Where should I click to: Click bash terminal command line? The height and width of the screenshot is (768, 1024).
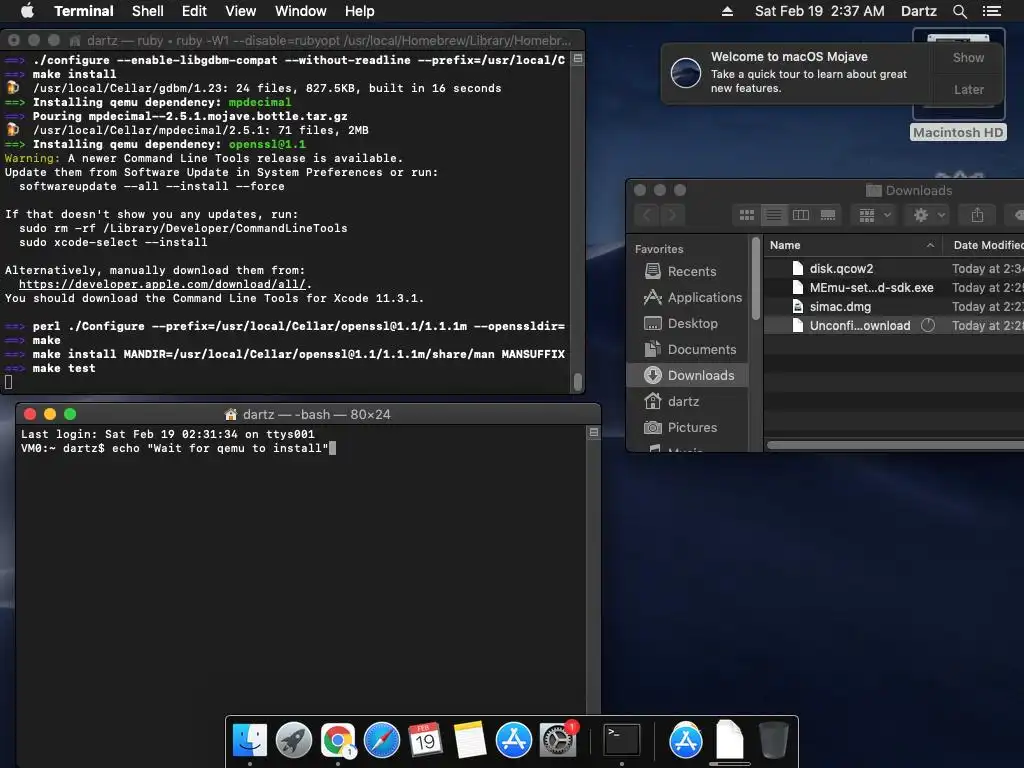pos(178,448)
